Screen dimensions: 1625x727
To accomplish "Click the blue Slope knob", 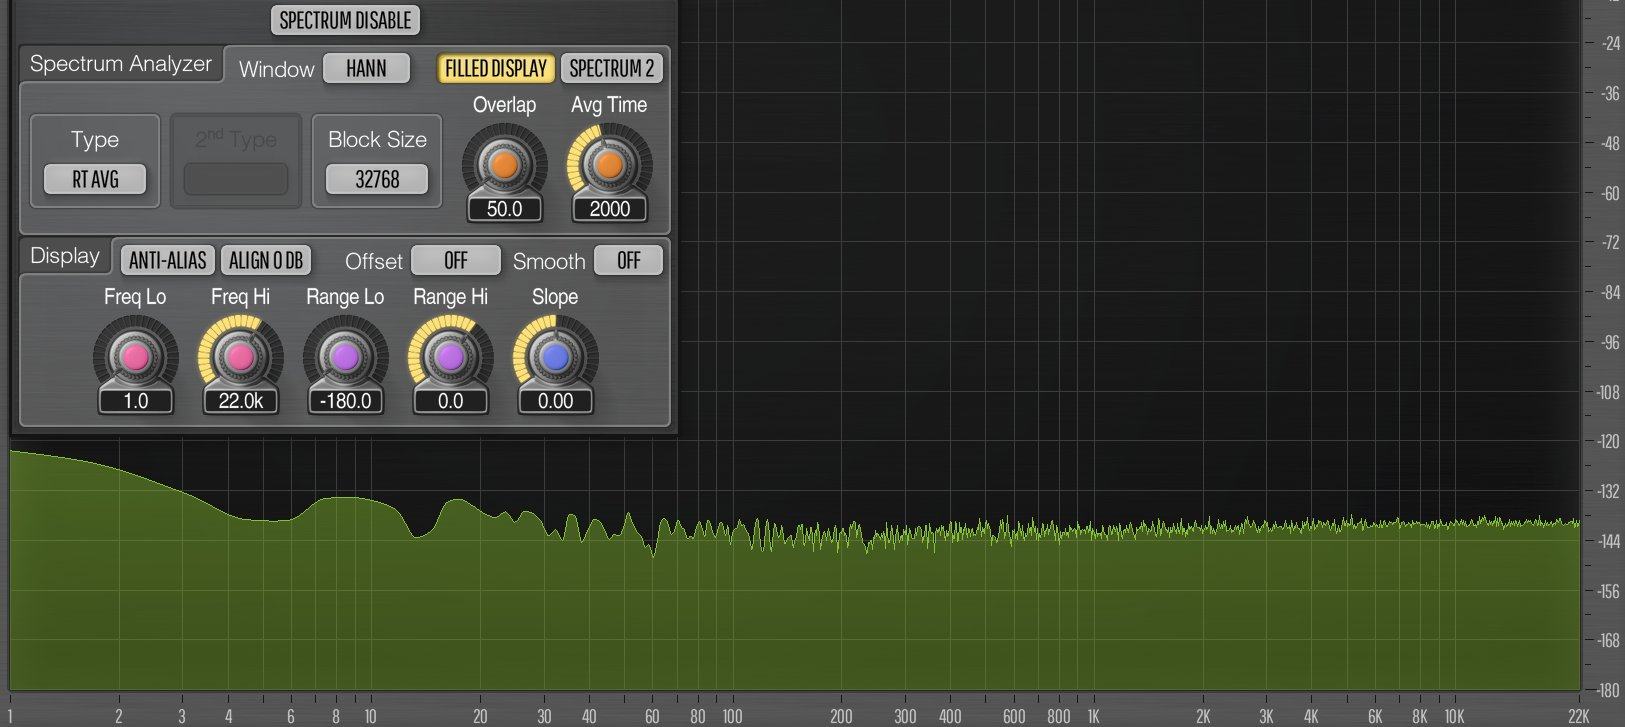I will tap(555, 357).
